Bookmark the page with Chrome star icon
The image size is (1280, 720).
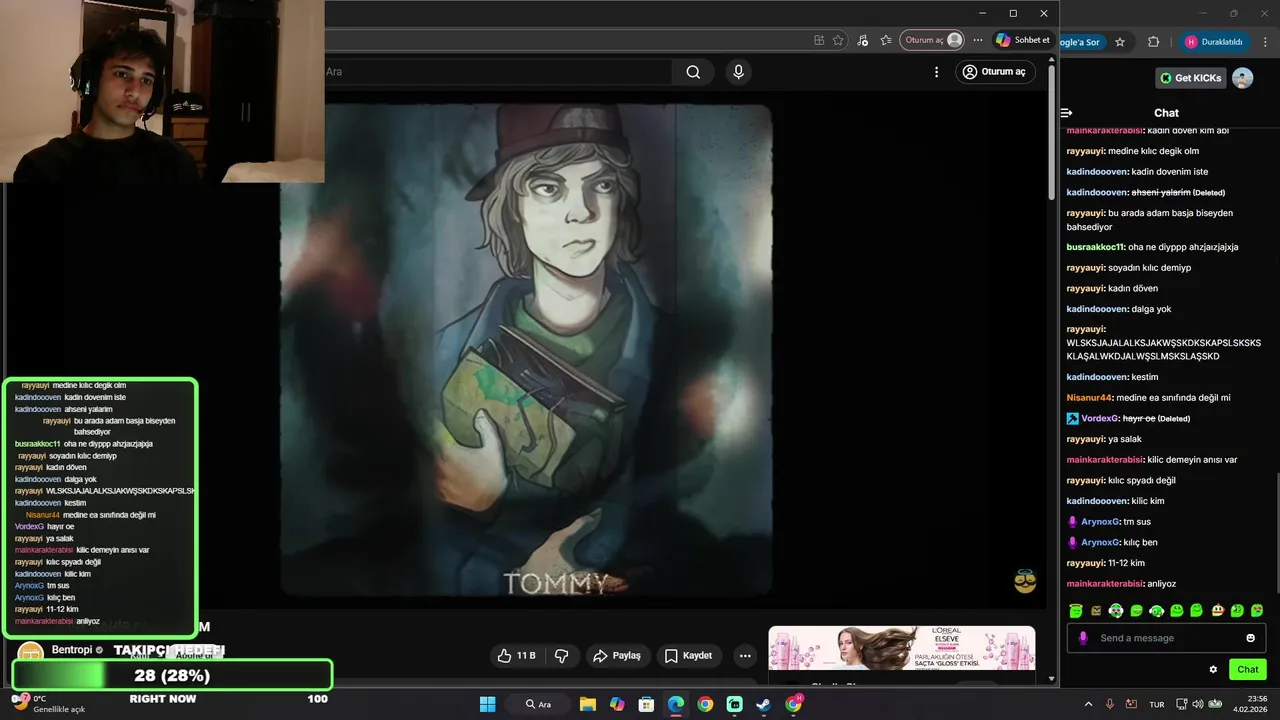tap(1120, 42)
